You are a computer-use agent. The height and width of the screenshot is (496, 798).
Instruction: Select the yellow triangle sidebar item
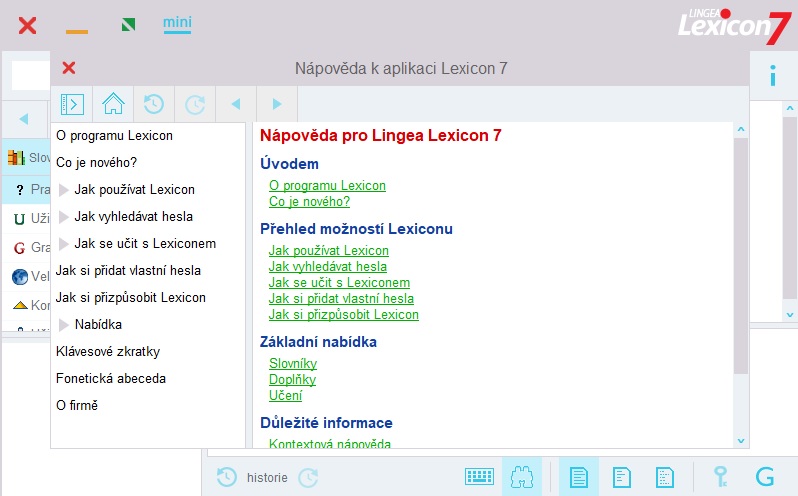pos(20,305)
